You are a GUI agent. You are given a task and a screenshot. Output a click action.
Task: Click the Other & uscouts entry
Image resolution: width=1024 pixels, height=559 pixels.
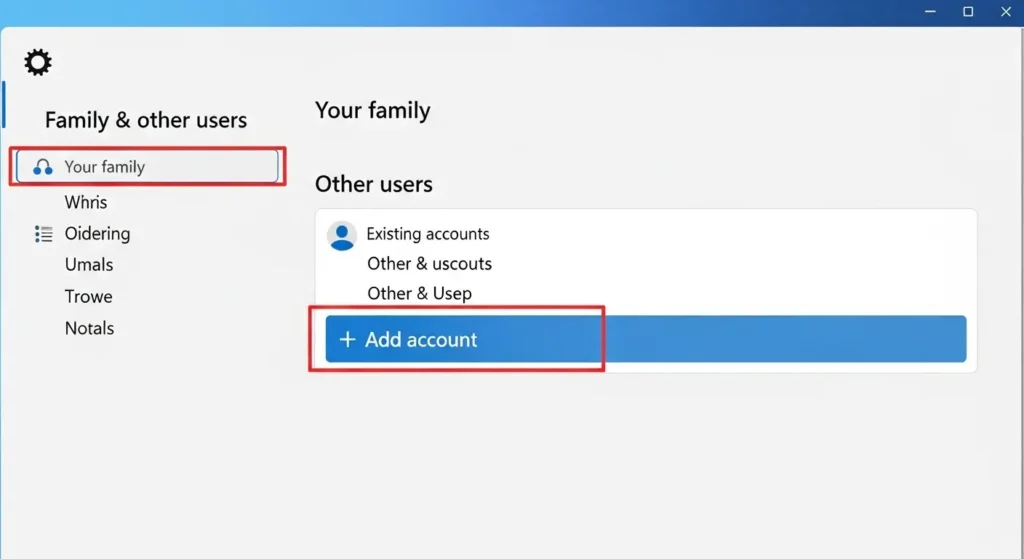click(x=429, y=264)
